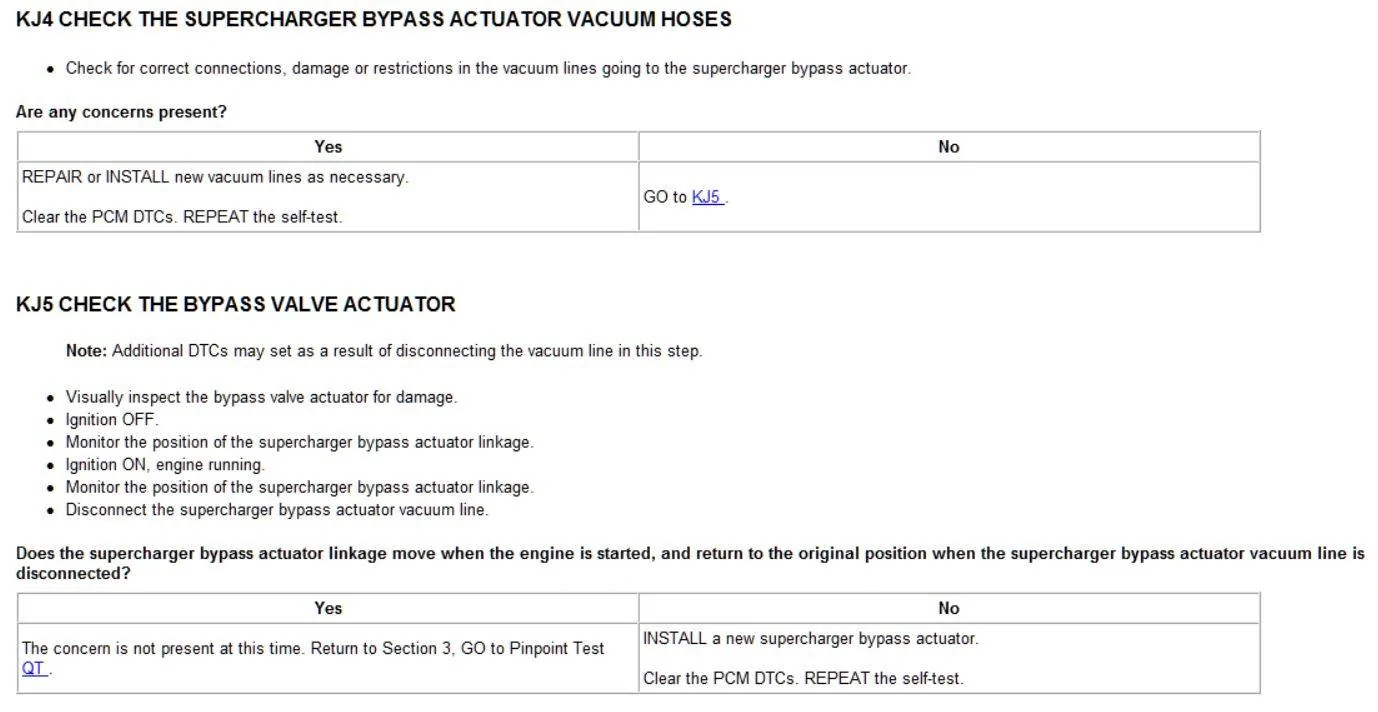
Task: Click the 'Ignition ON, engine running.' bullet
Action: click(165, 465)
